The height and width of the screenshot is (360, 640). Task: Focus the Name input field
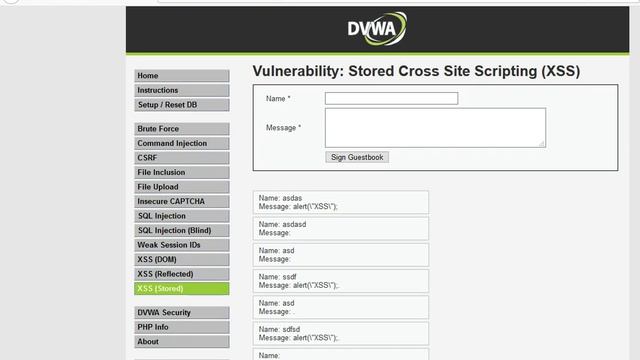point(391,98)
